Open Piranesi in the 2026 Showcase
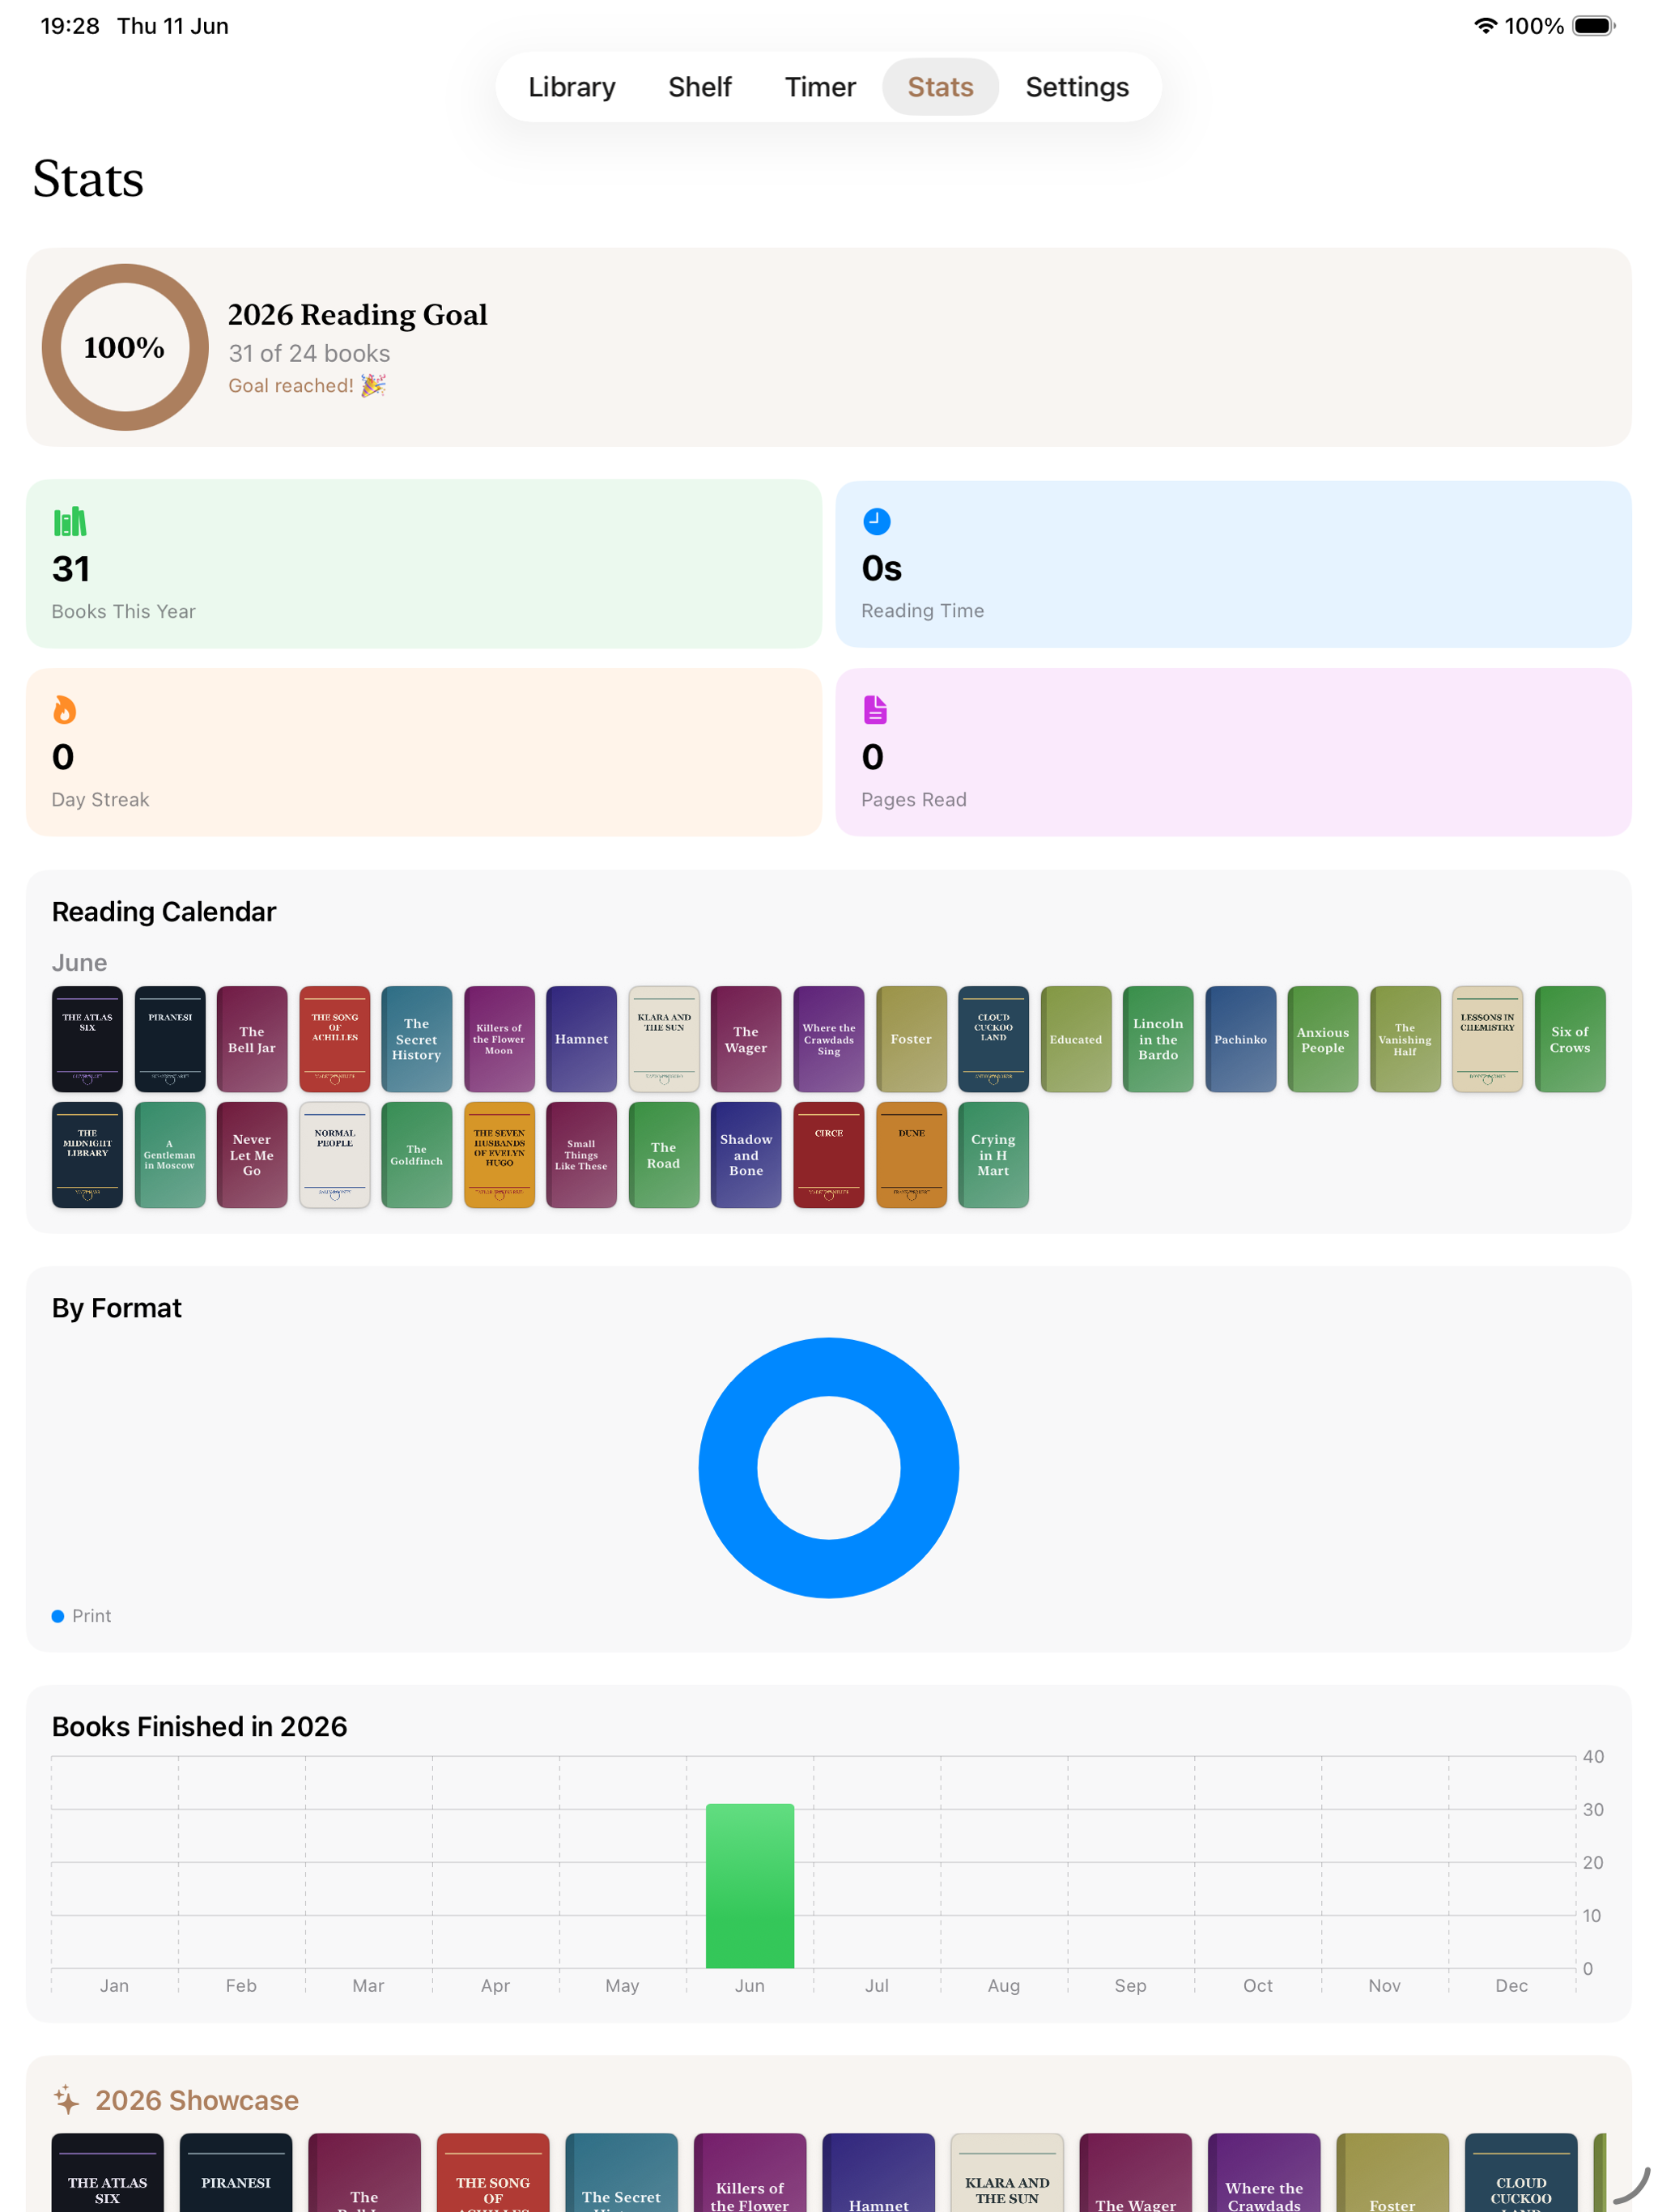This screenshot has width=1658, height=2212. click(236, 2172)
